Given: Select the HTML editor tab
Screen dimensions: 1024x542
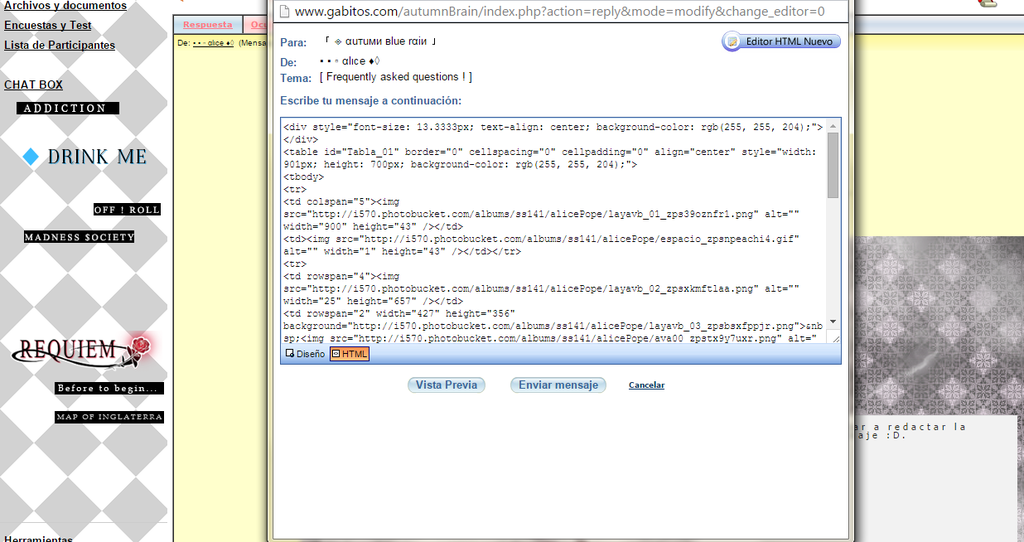Looking at the screenshot, I should (x=350, y=353).
